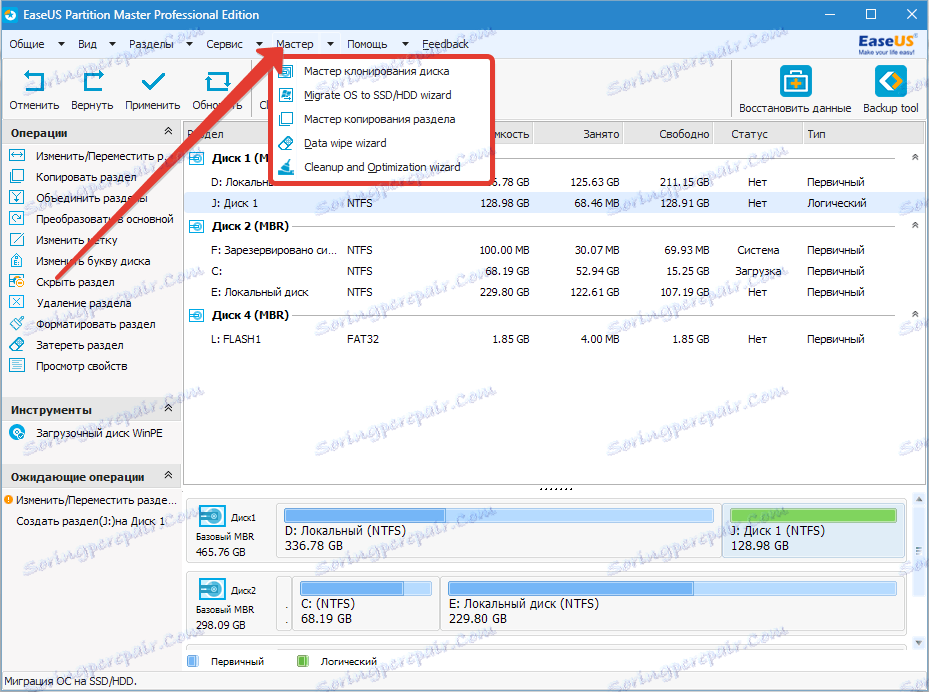Viewport: 929px width, 692px height.
Task: Open the Data wipe wizard entry
Action: point(345,143)
